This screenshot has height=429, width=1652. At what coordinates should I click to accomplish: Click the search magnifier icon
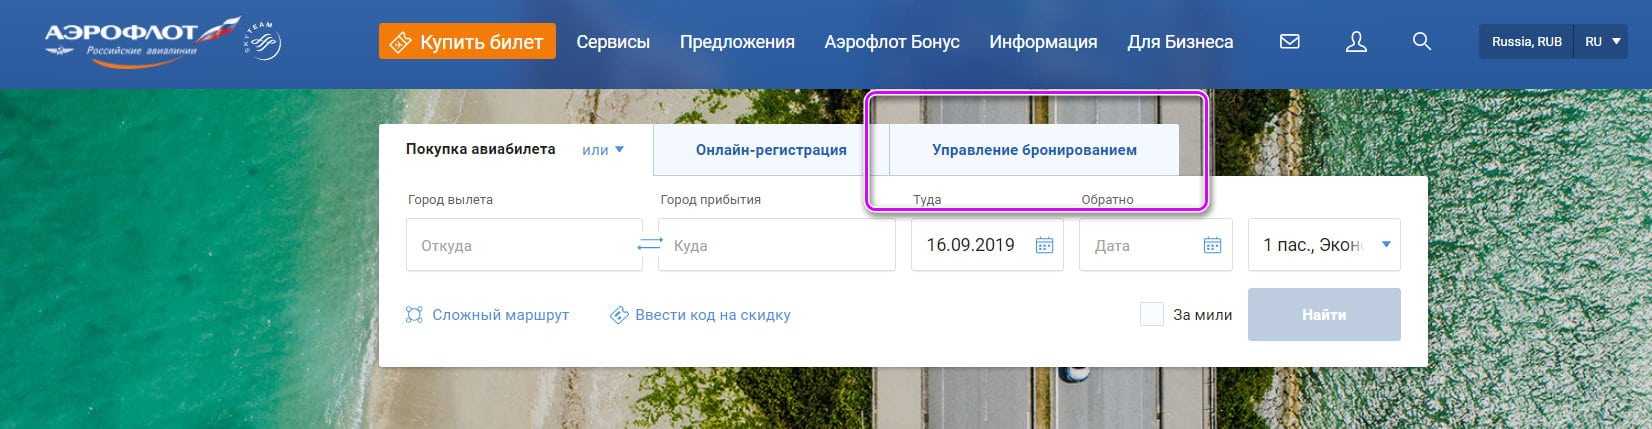click(1421, 42)
